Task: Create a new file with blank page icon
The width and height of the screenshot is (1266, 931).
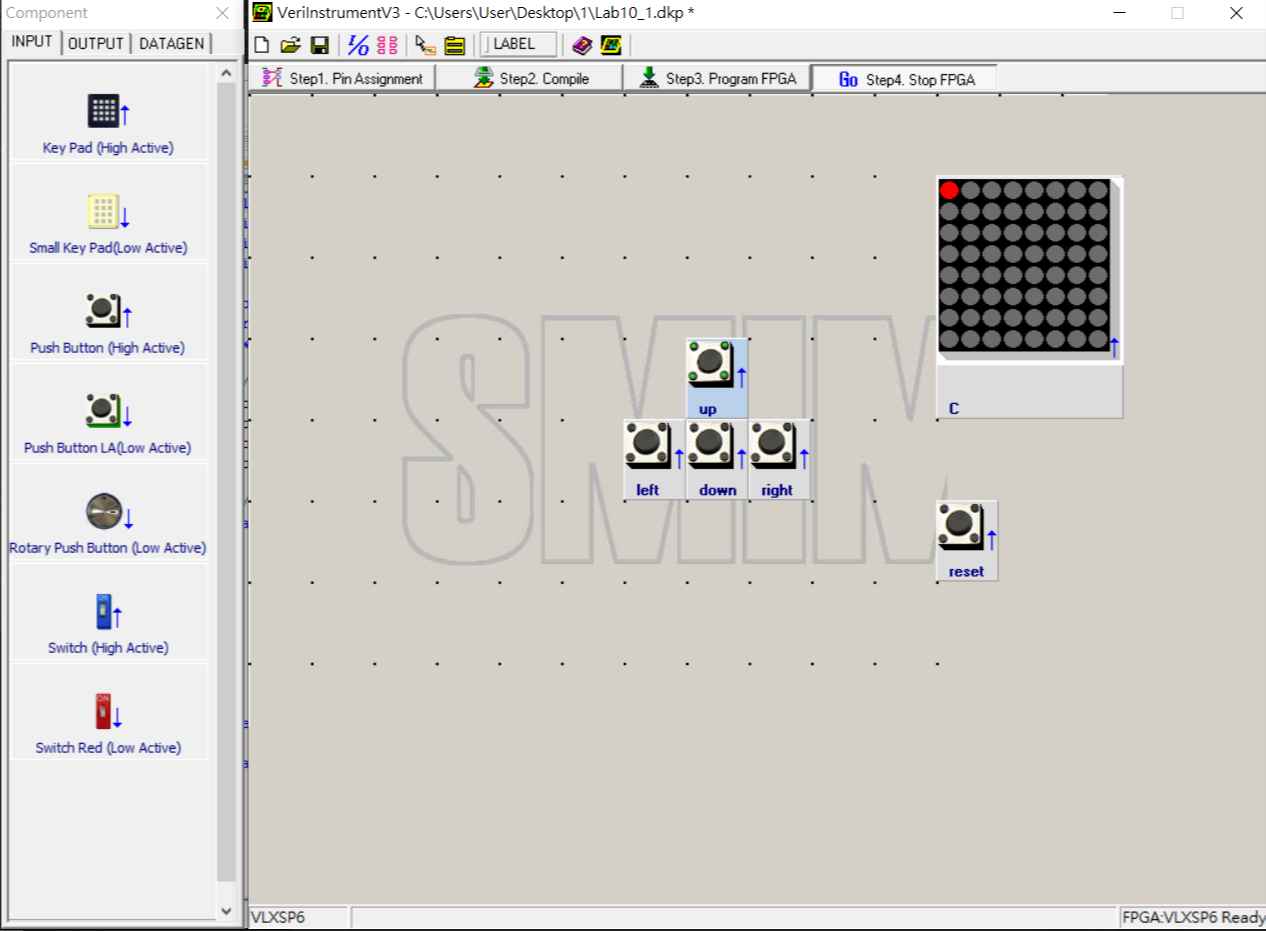Action: click(262, 45)
